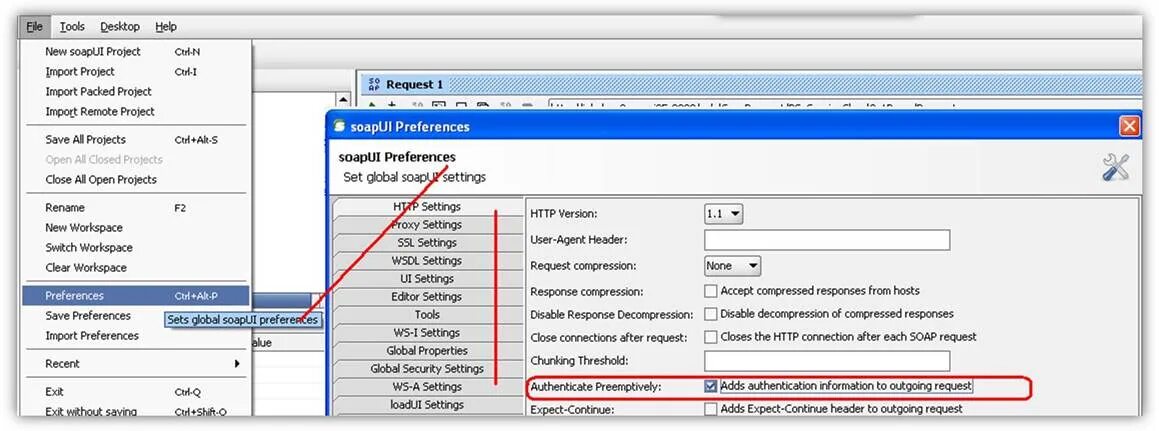Viewport: 1159px width, 431px height.
Task: Open WS-I Settings tab
Action: [x=426, y=333]
